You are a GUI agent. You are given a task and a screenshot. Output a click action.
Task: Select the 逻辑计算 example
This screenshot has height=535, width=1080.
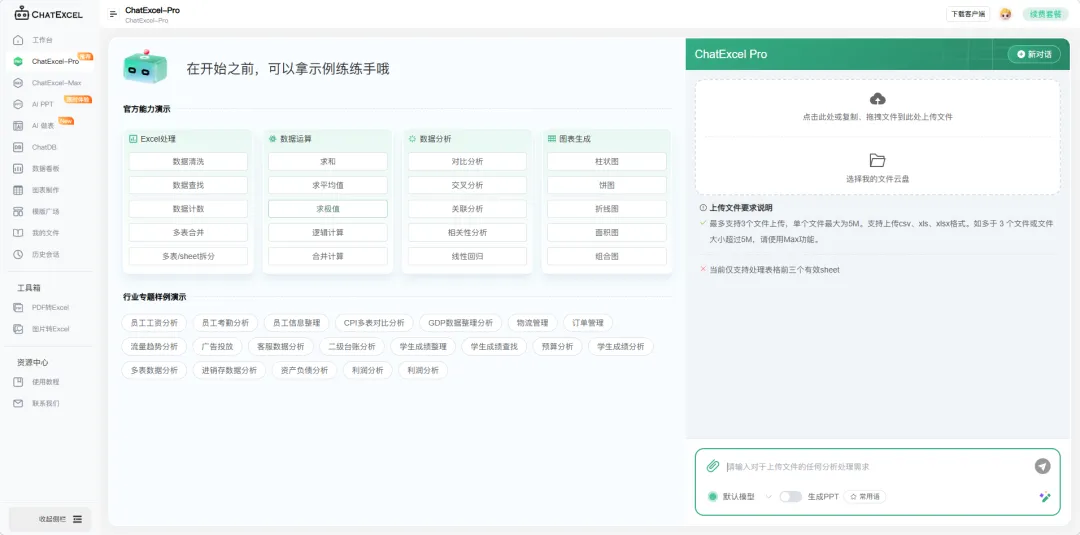[328, 233]
